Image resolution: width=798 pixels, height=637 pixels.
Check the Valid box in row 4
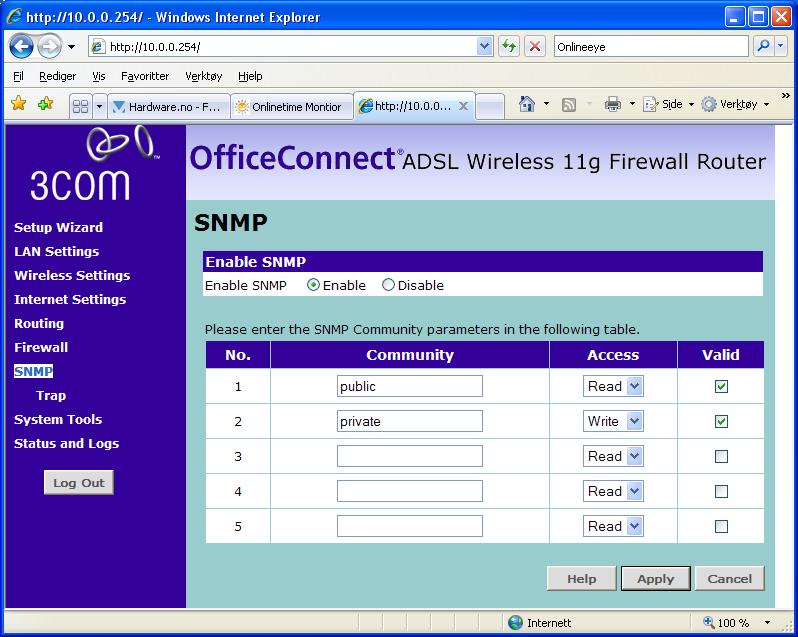click(721, 491)
